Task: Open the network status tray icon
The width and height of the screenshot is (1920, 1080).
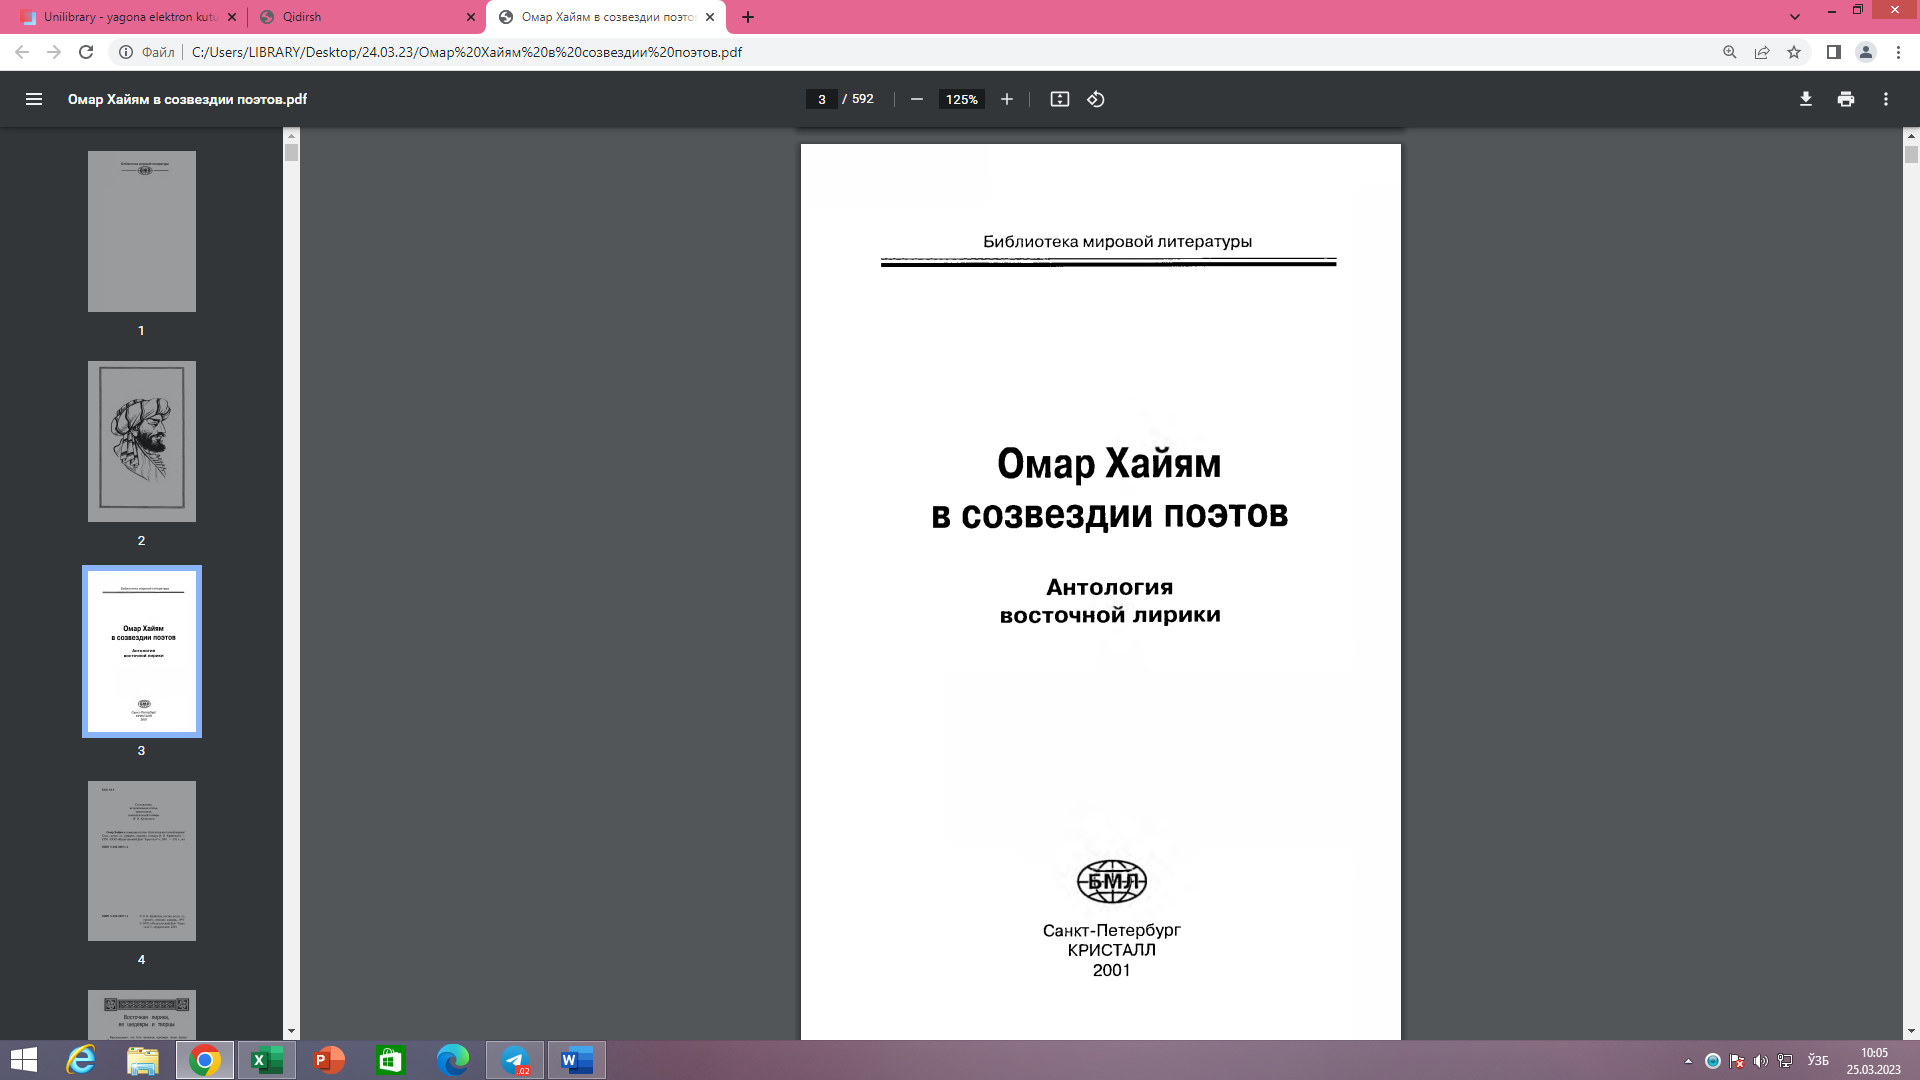Action: click(1785, 1061)
